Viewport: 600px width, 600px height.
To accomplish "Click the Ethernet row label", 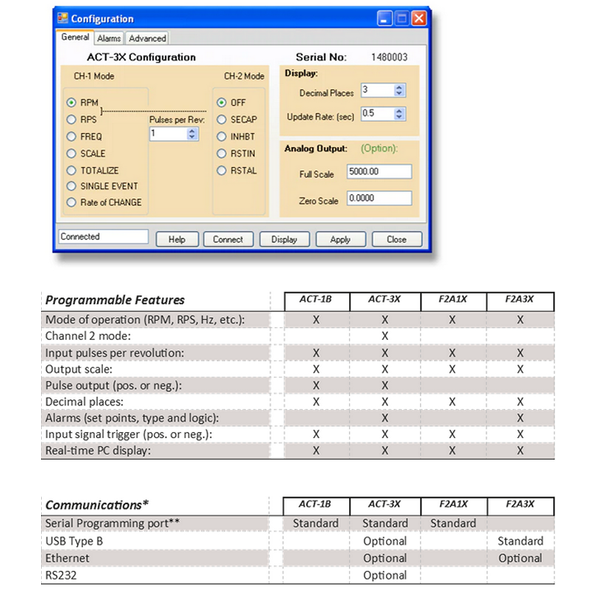I will 67,558.
